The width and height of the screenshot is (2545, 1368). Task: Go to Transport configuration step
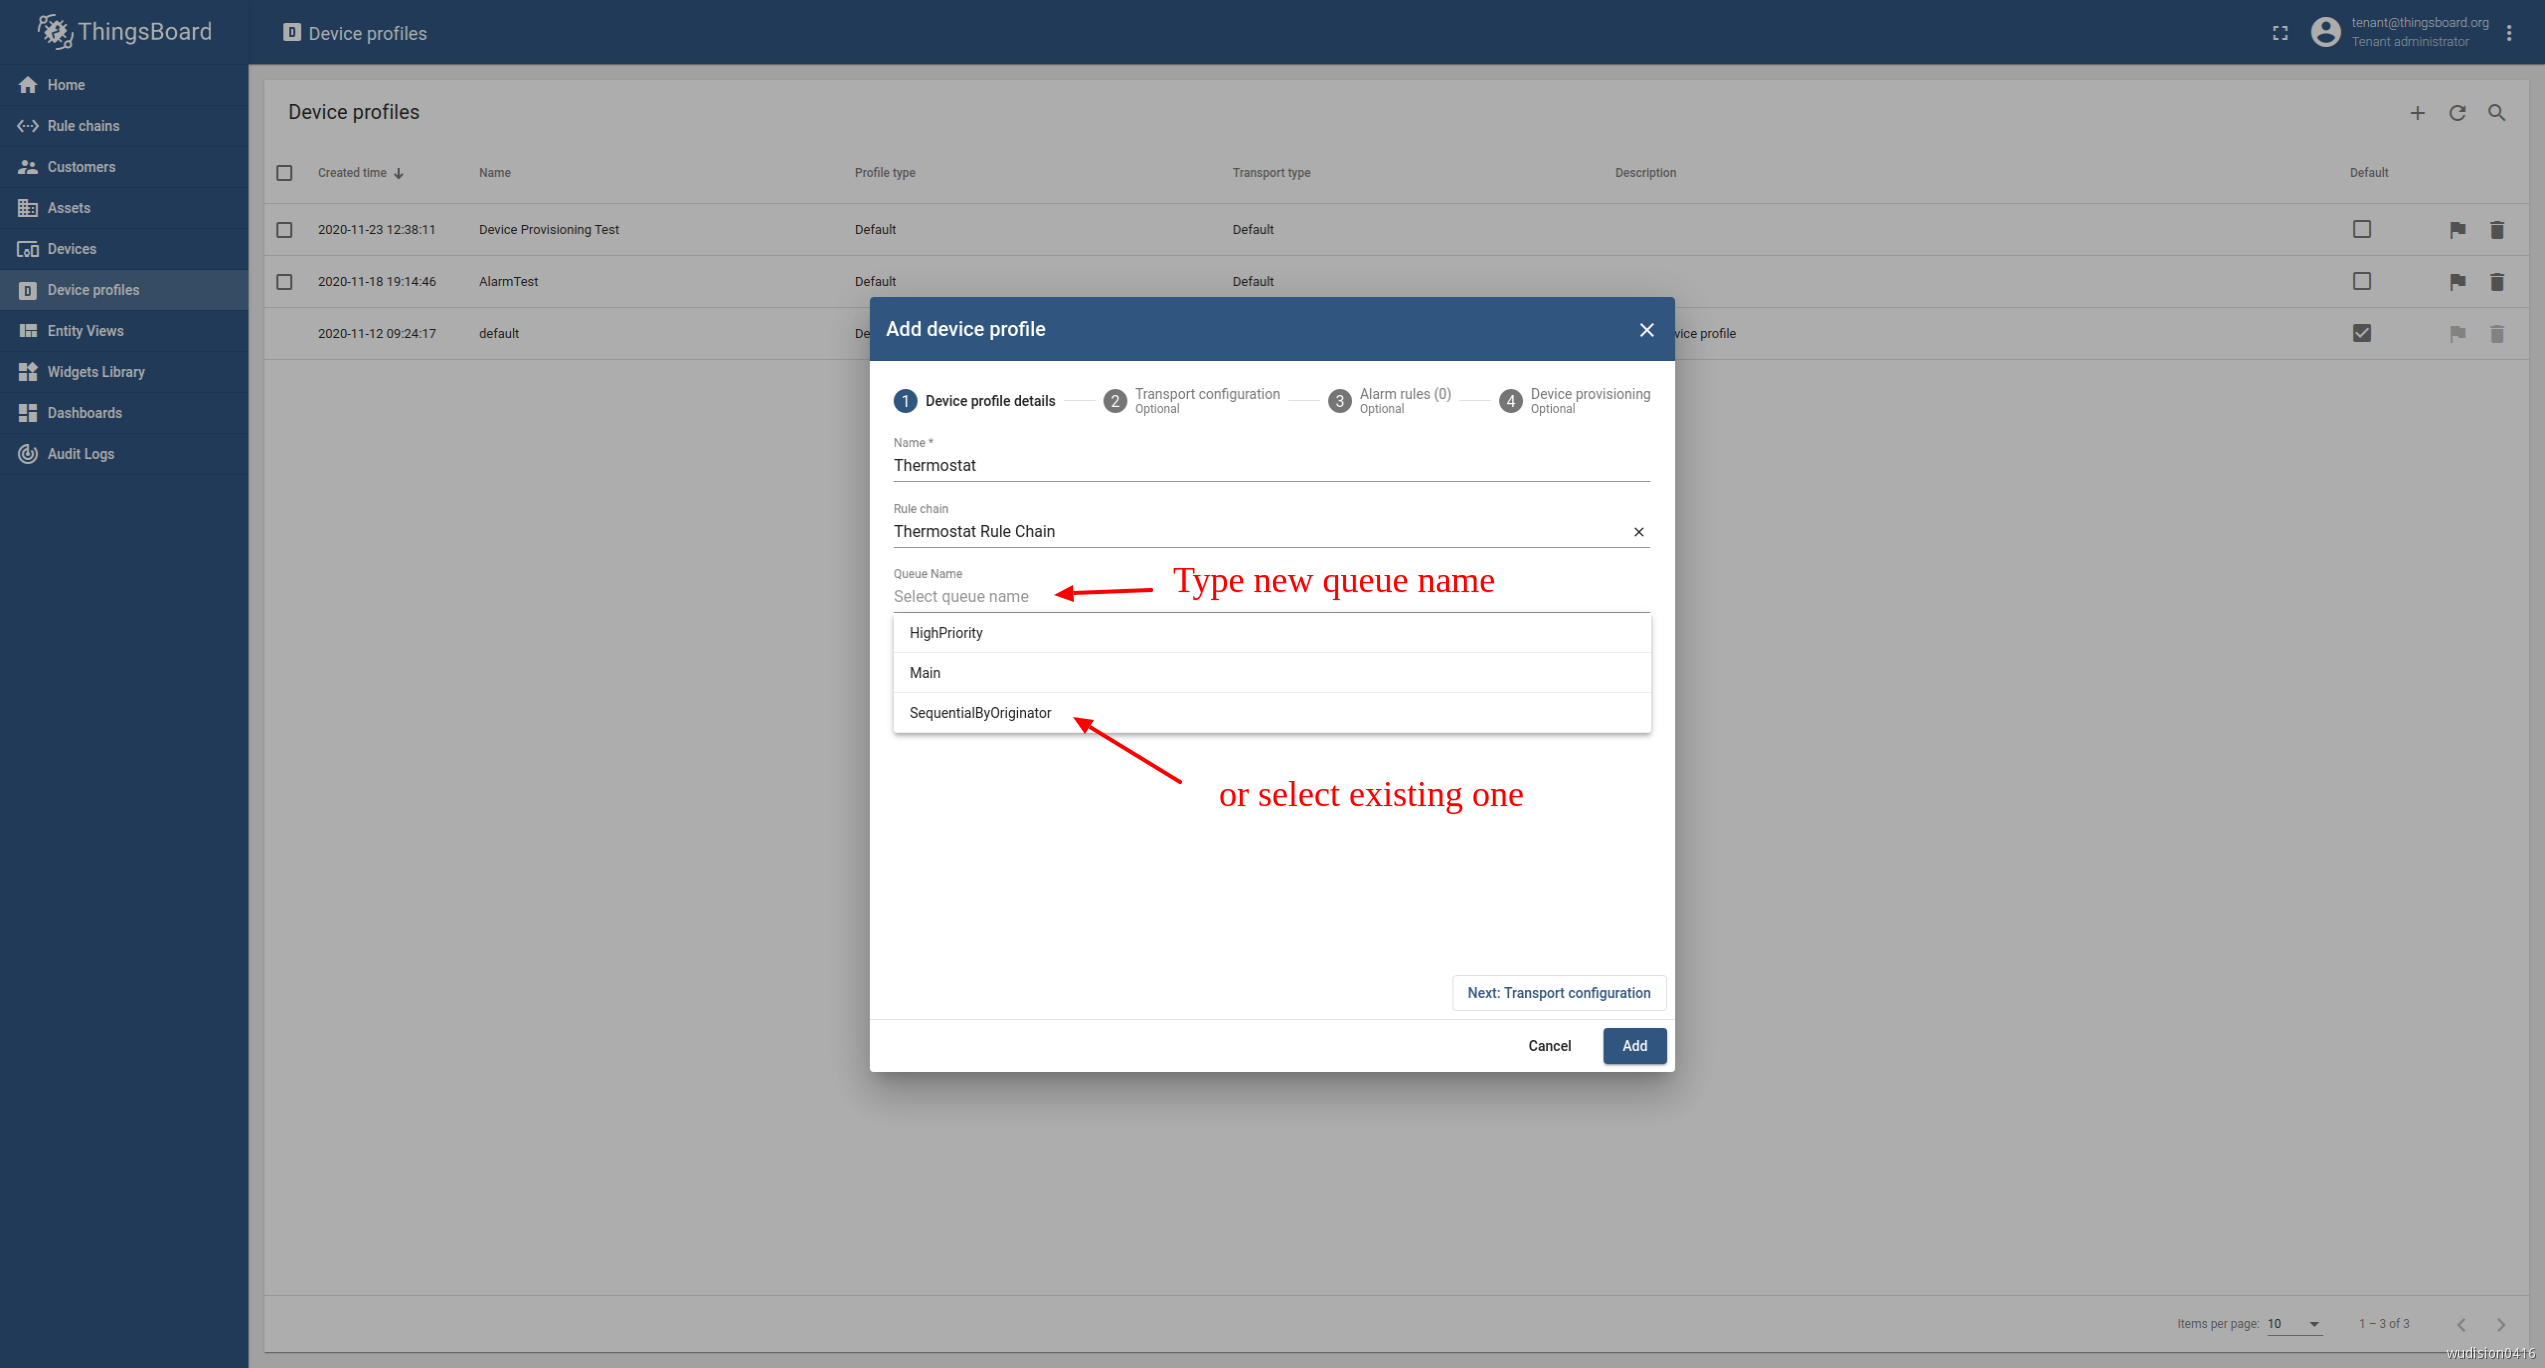[x=1191, y=400]
